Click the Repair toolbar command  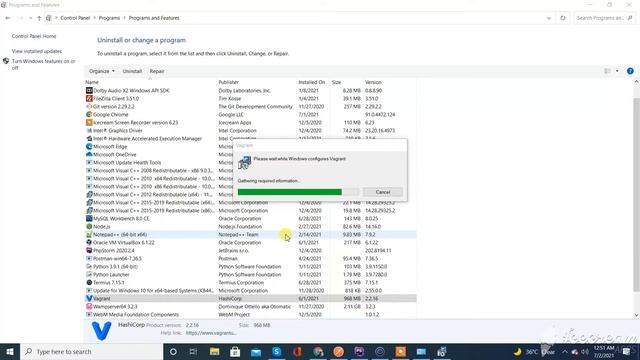(157, 71)
